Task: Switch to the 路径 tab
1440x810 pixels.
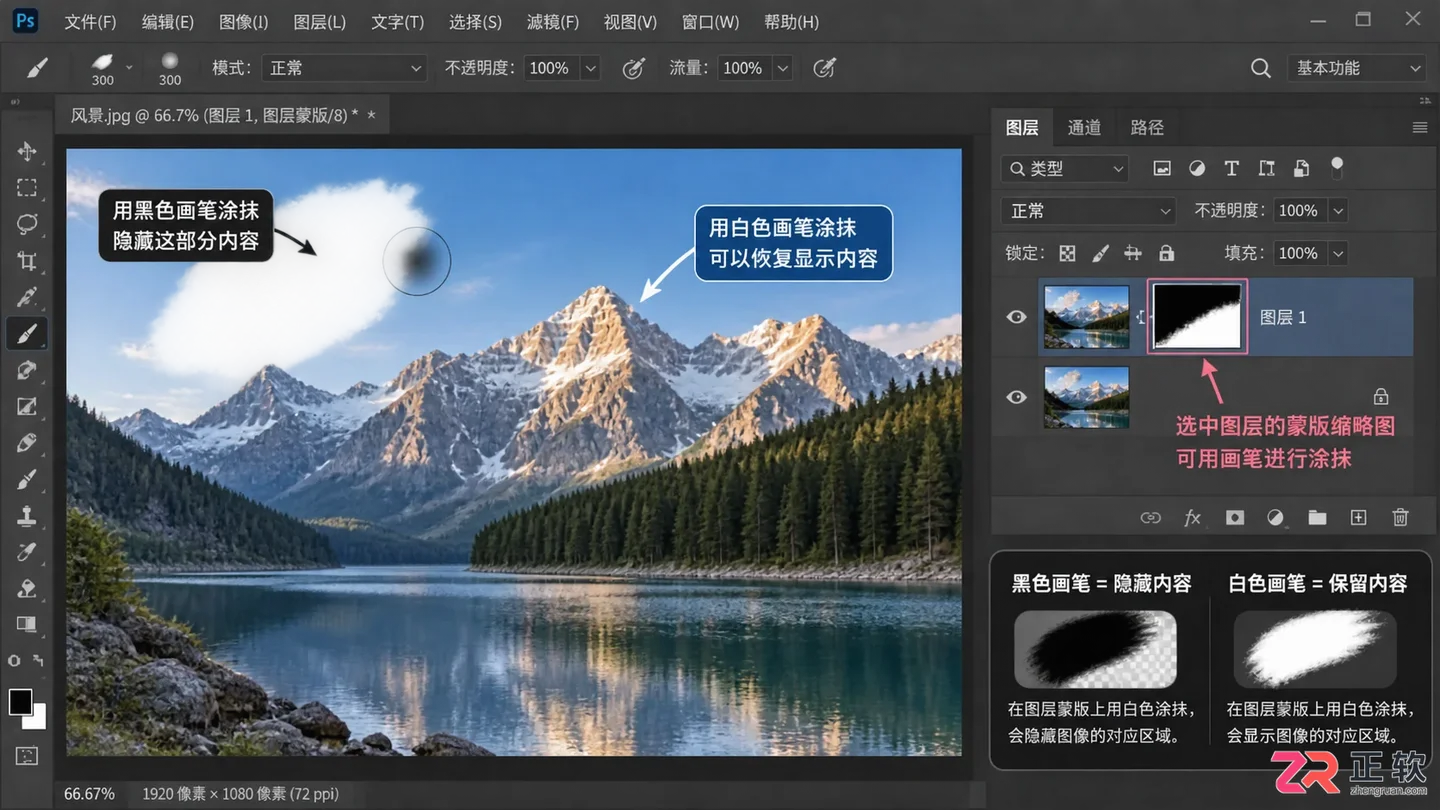Action: [1147, 127]
